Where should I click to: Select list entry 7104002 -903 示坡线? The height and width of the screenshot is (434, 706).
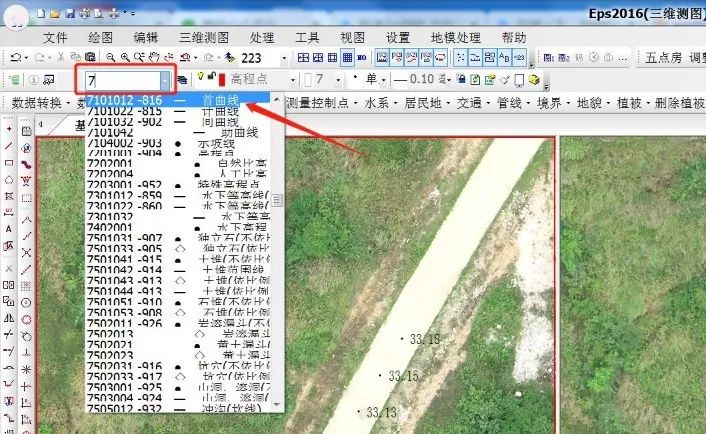point(178,143)
